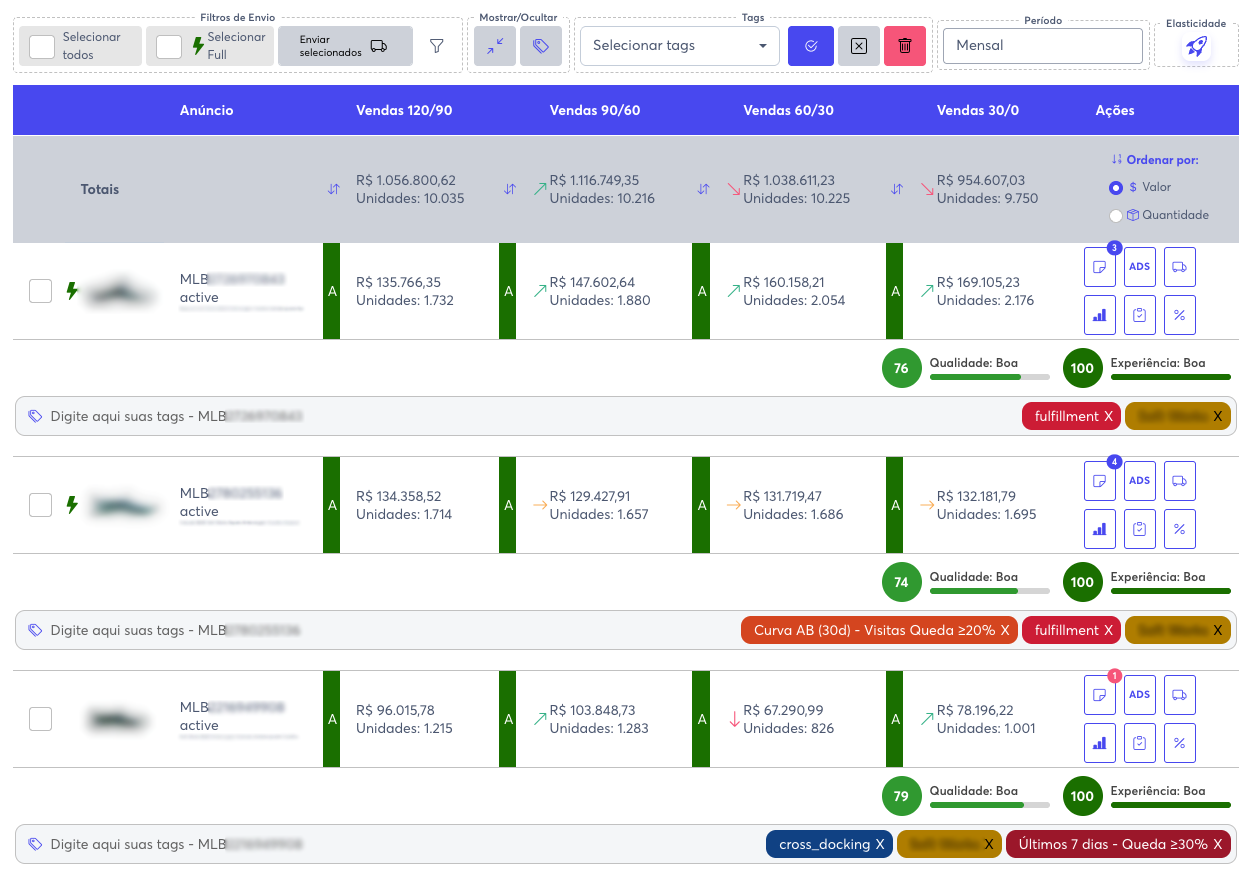This screenshot has height=878, width=1254.
Task: Open the 'Selecionar tags' dropdown
Action: point(679,46)
